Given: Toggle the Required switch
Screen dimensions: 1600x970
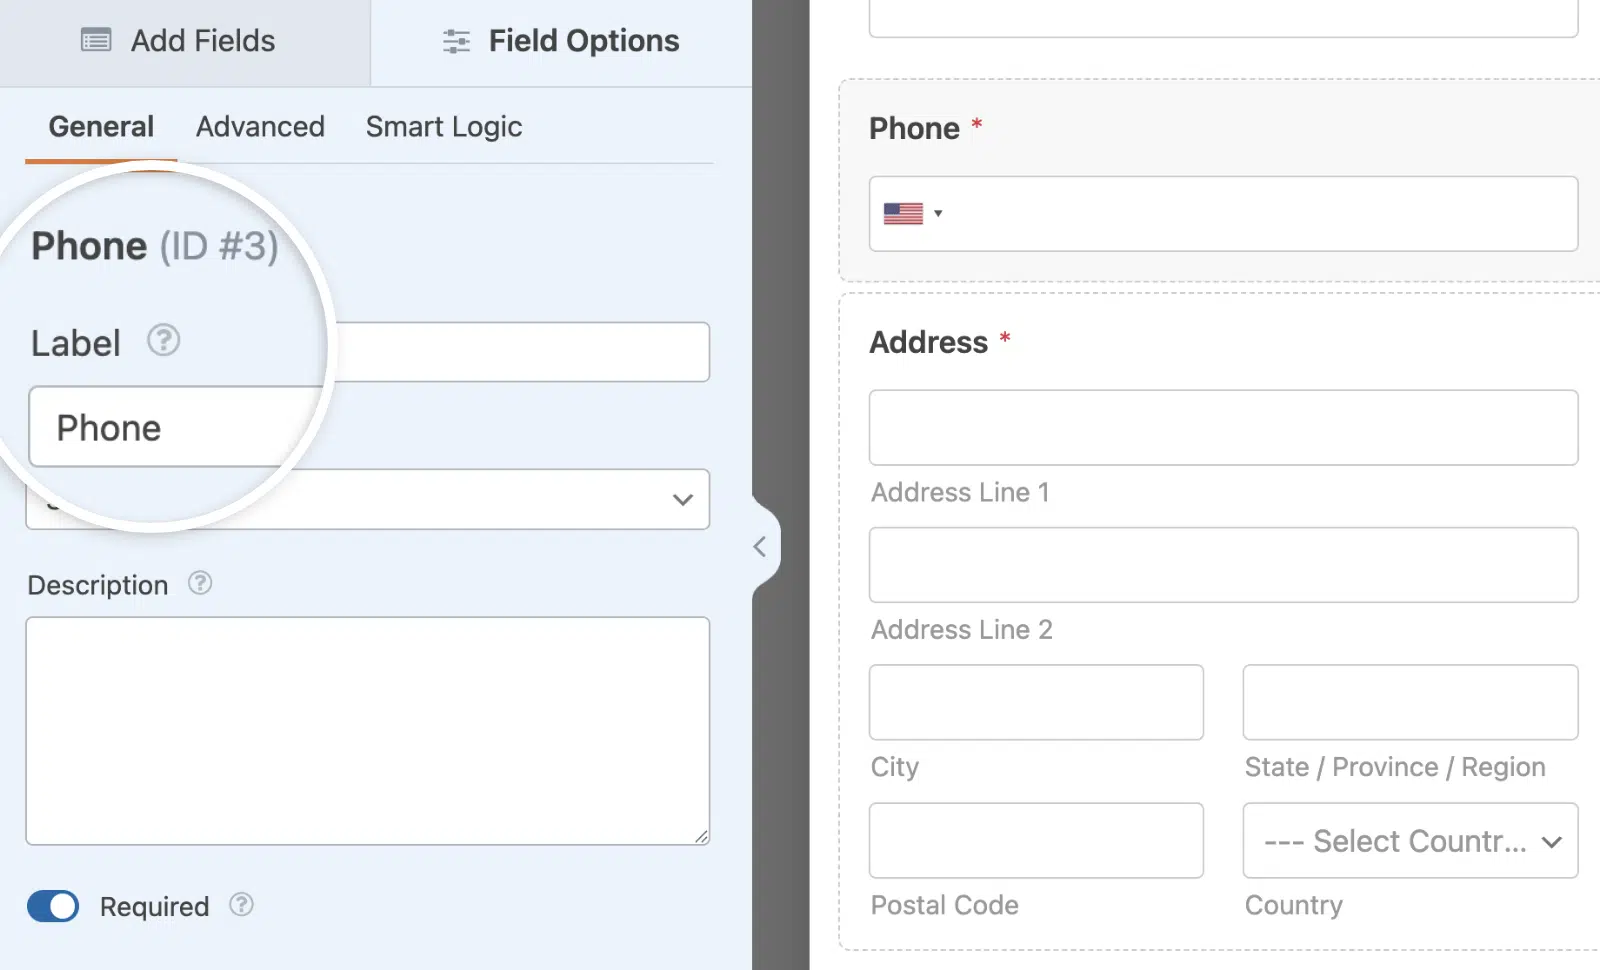Looking at the screenshot, I should coord(53,906).
